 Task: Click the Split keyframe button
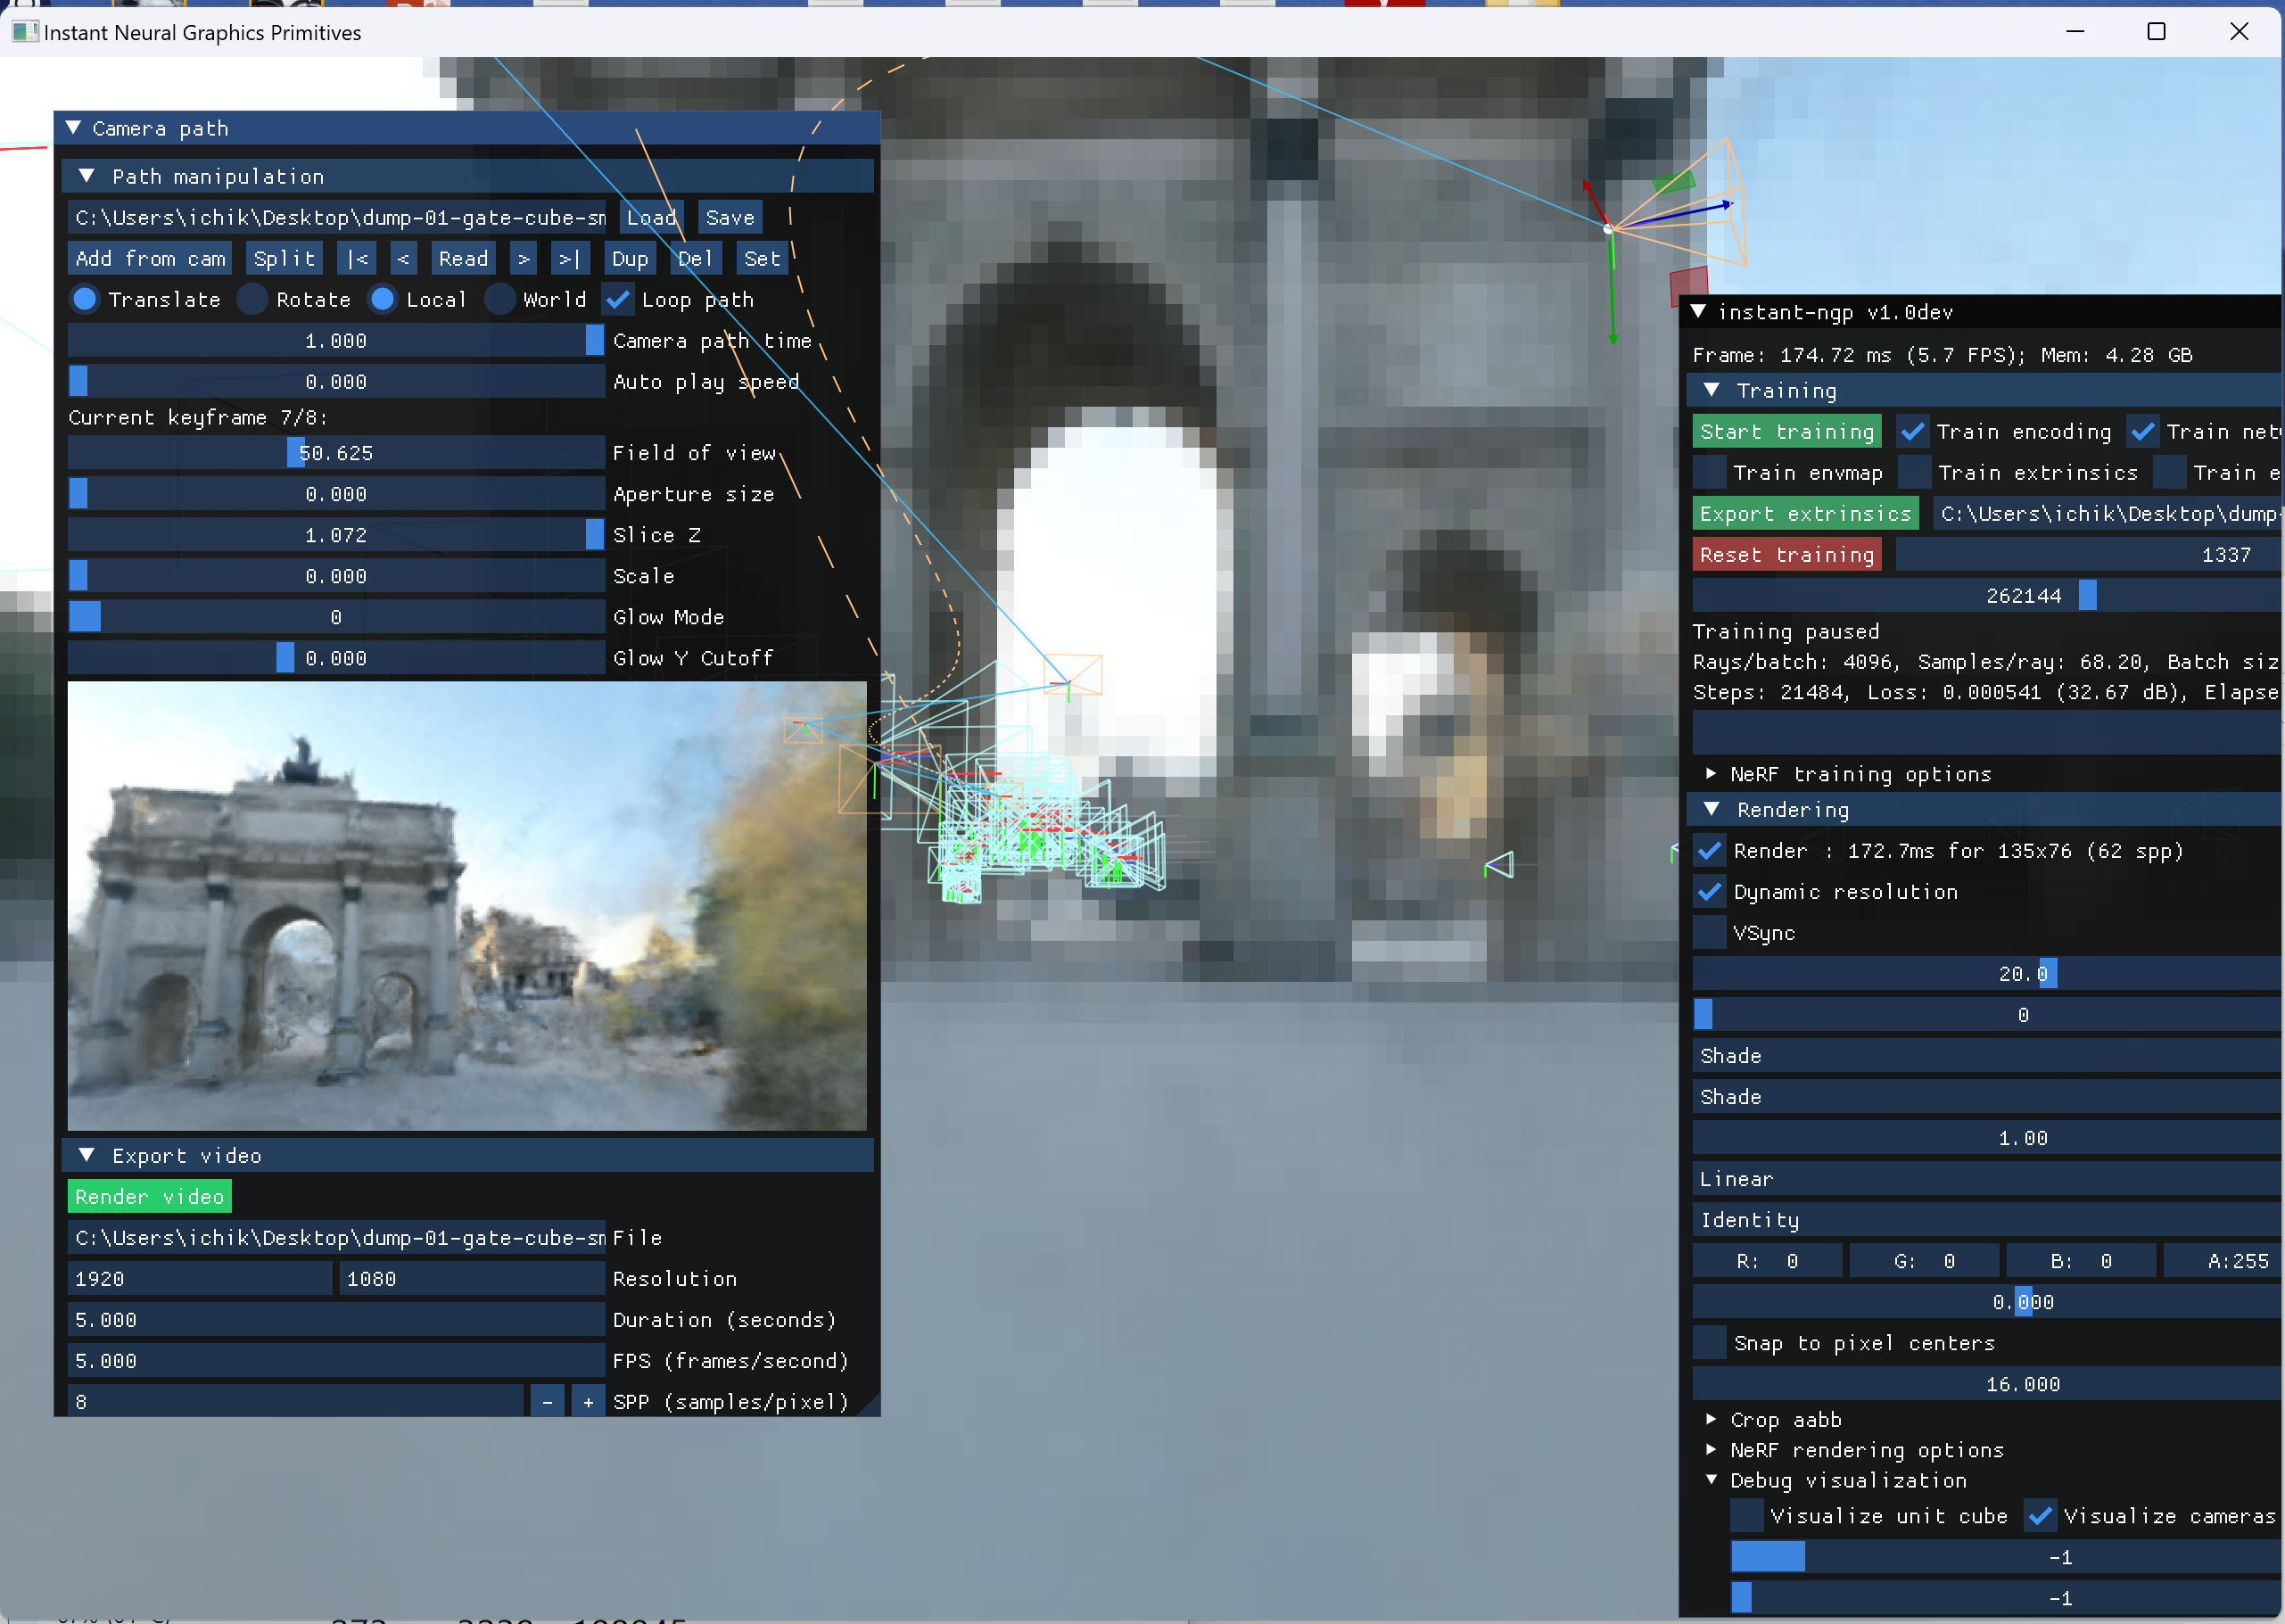(284, 259)
